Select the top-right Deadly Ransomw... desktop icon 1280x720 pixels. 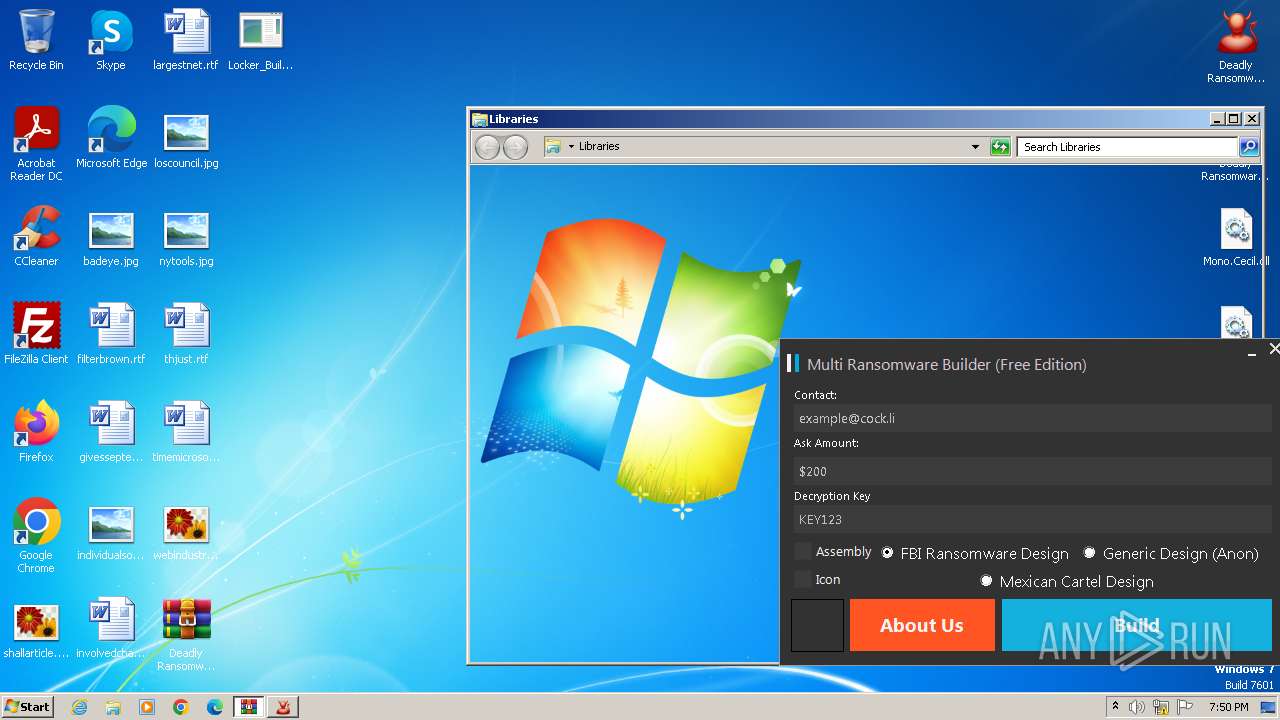point(1236,46)
